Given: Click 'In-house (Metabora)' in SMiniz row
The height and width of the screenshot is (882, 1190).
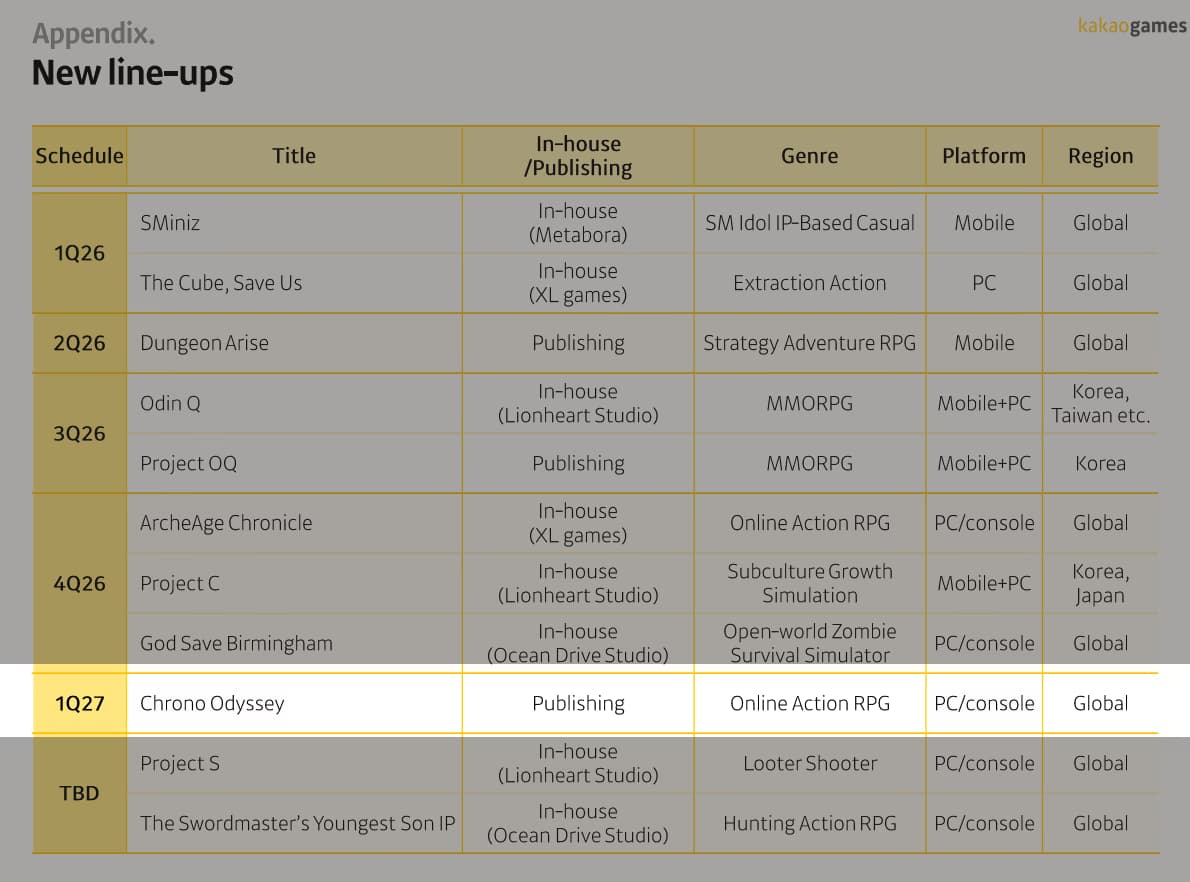Looking at the screenshot, I should pos(578,223).
